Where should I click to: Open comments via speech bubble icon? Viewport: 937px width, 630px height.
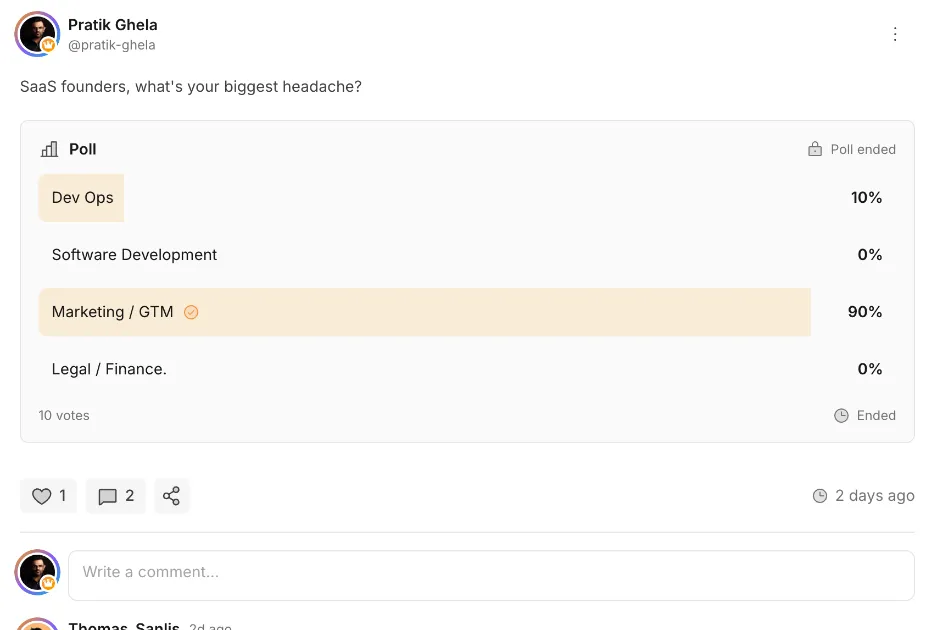pos(108,496)
